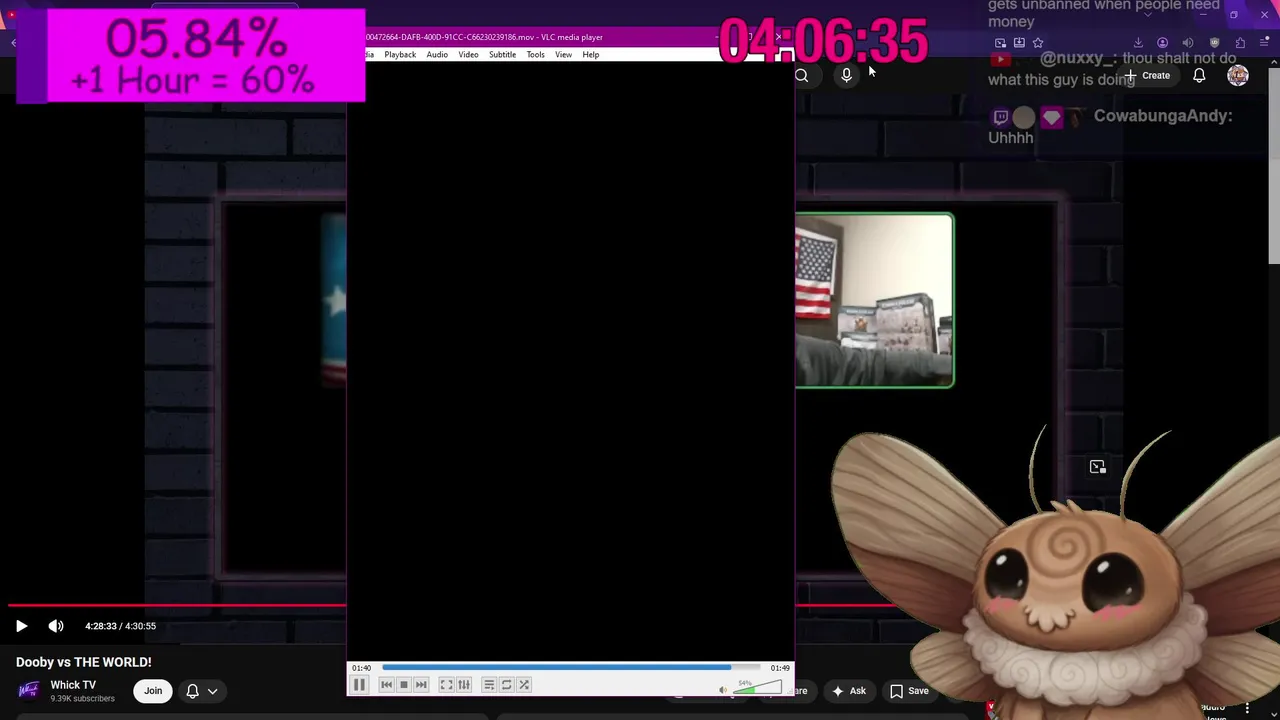Expand notification options dropdown arrow
The width and height of the screenshot is (1280, 720).
(213, 691)
